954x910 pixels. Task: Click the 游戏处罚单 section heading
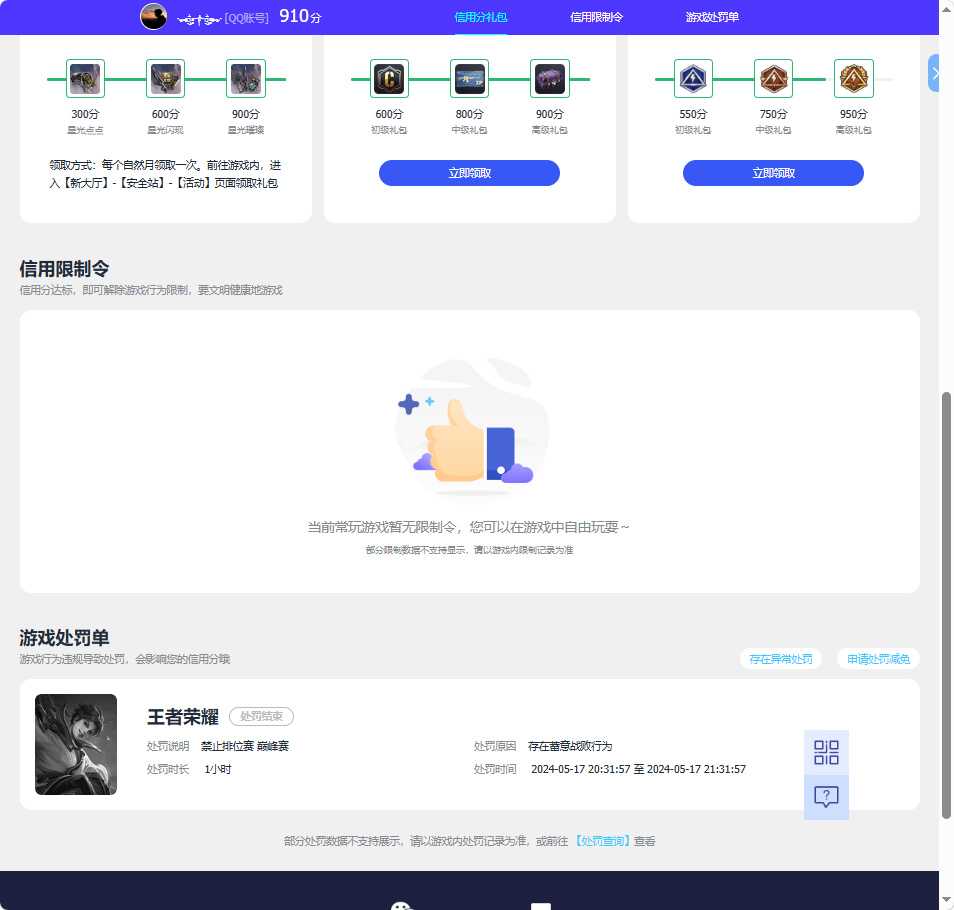(64, 637)
